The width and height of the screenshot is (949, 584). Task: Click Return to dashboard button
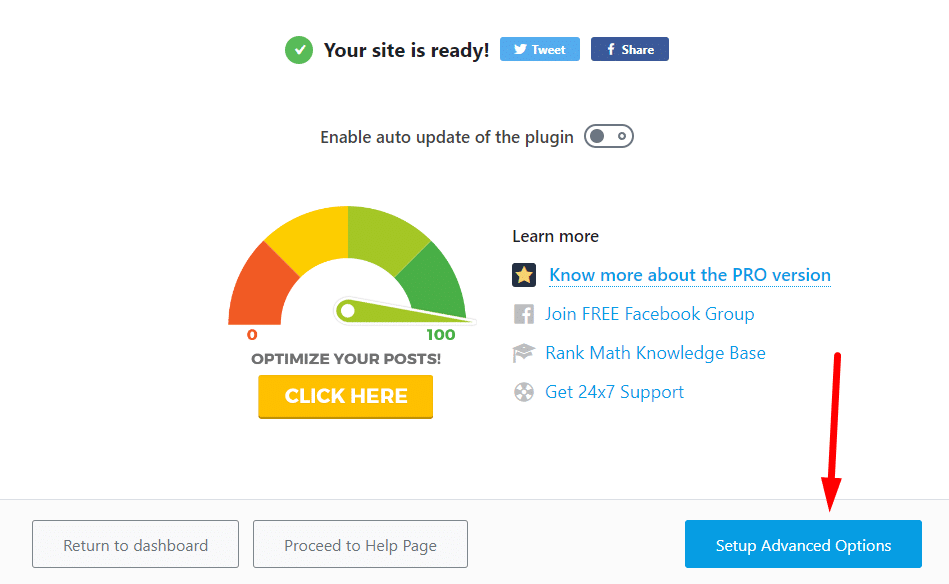tap(136, 546)
